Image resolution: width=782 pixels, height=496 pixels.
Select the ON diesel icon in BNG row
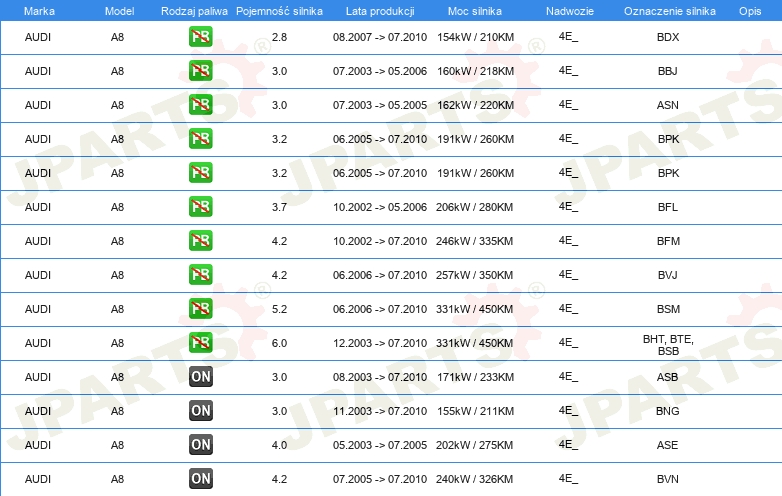click(200, 411)
